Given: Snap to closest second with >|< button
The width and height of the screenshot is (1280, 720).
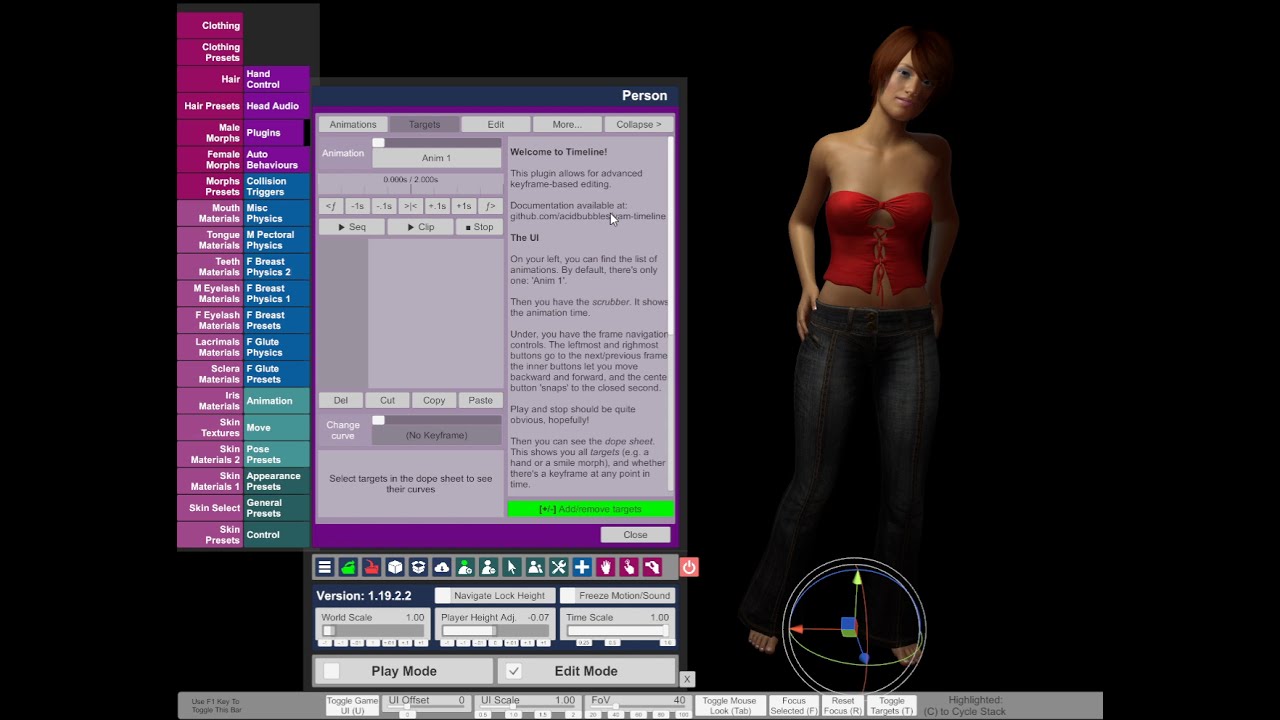Looking at the screenshot, I should (410, 206).
